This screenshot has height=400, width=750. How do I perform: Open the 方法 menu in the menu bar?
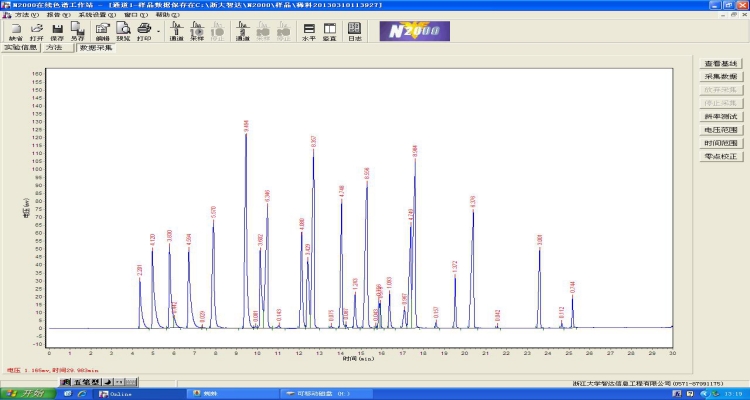point(26,15)
